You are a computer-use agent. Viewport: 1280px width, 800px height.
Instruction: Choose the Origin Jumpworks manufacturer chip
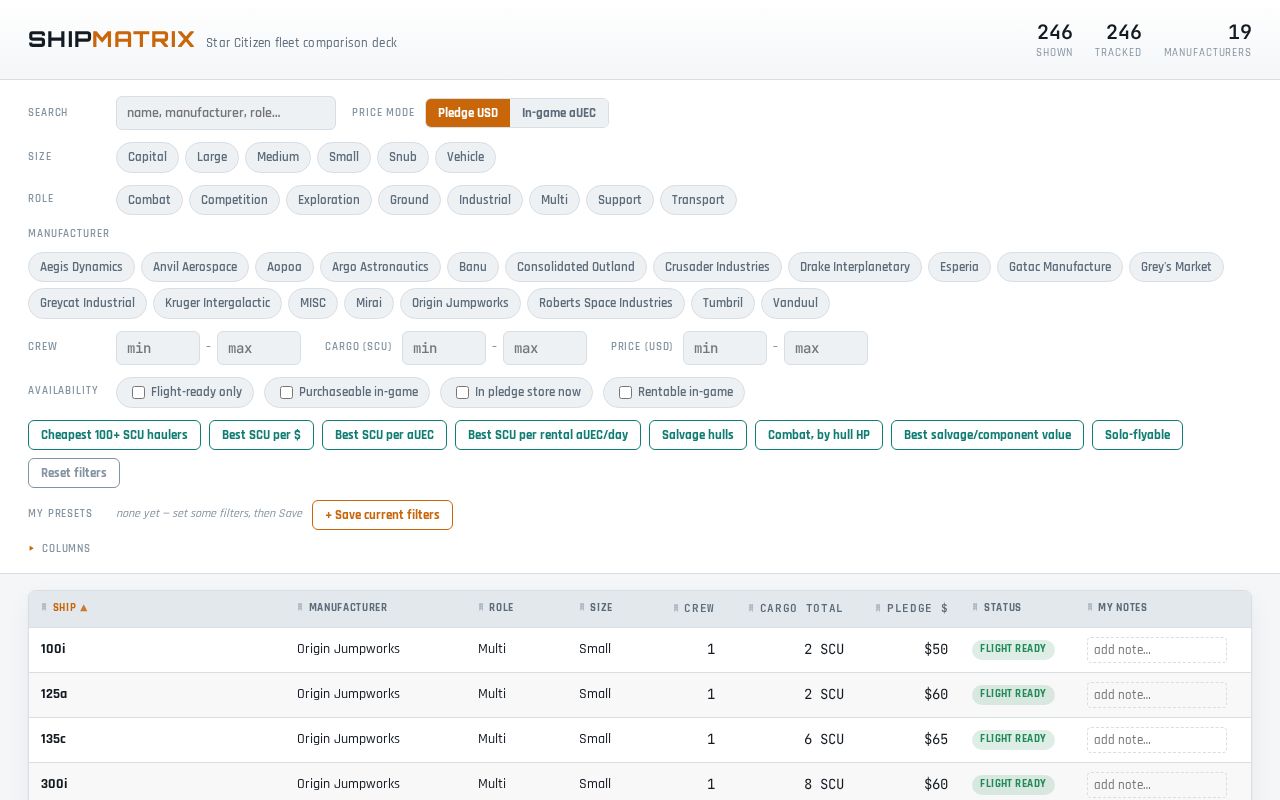(x=460, y=303)
